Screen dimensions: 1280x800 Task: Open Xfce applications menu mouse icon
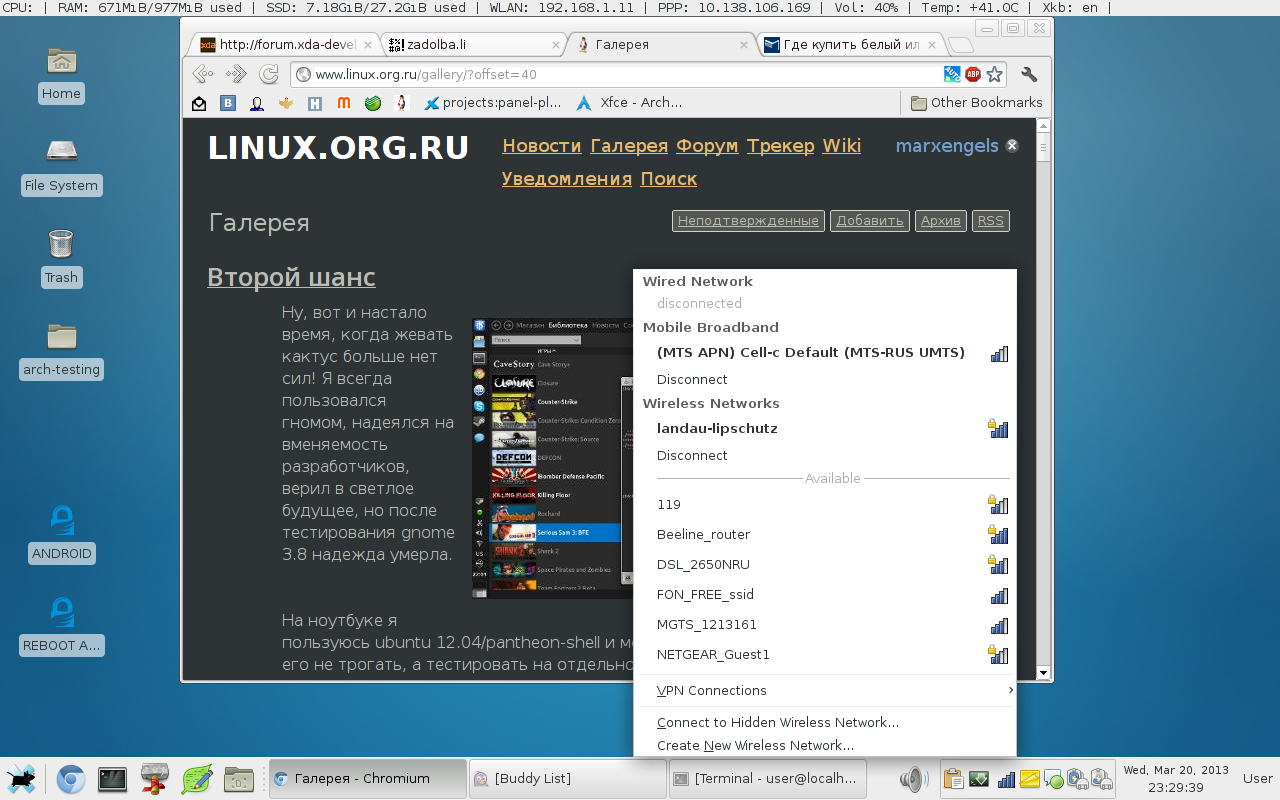pos(21,779)
